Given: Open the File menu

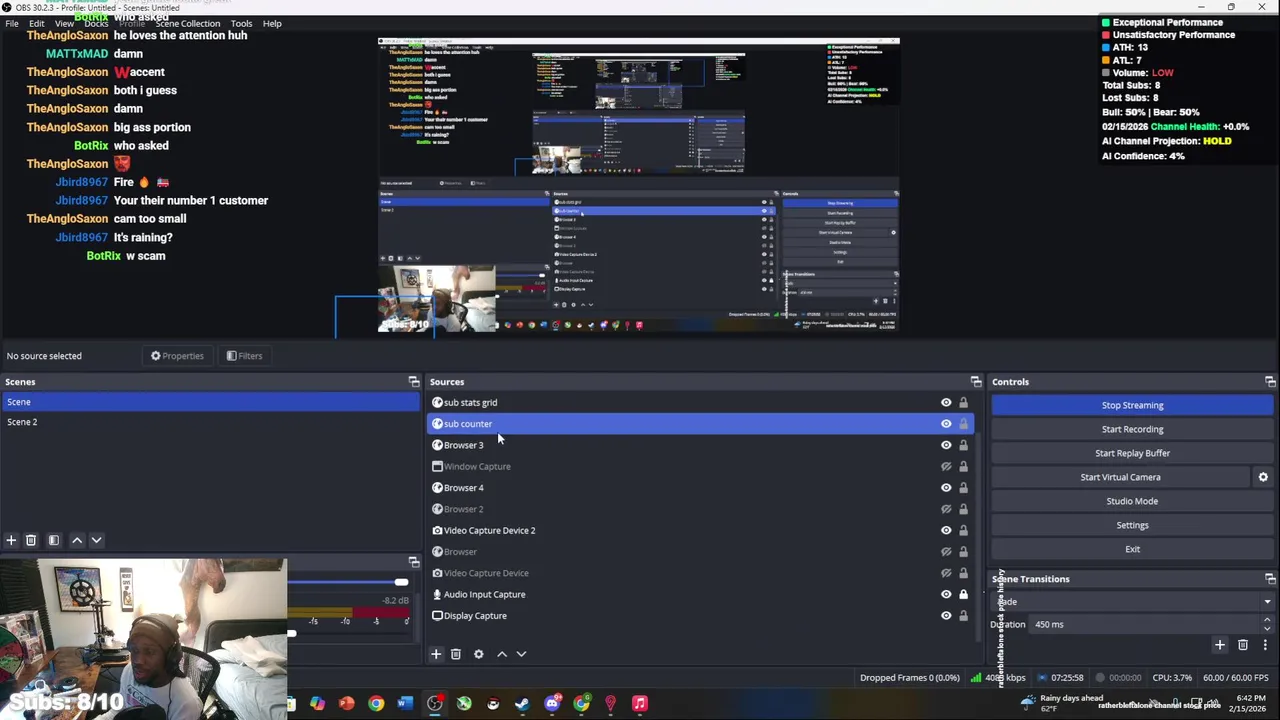Looking at the screenshot, I should point(12,23).
